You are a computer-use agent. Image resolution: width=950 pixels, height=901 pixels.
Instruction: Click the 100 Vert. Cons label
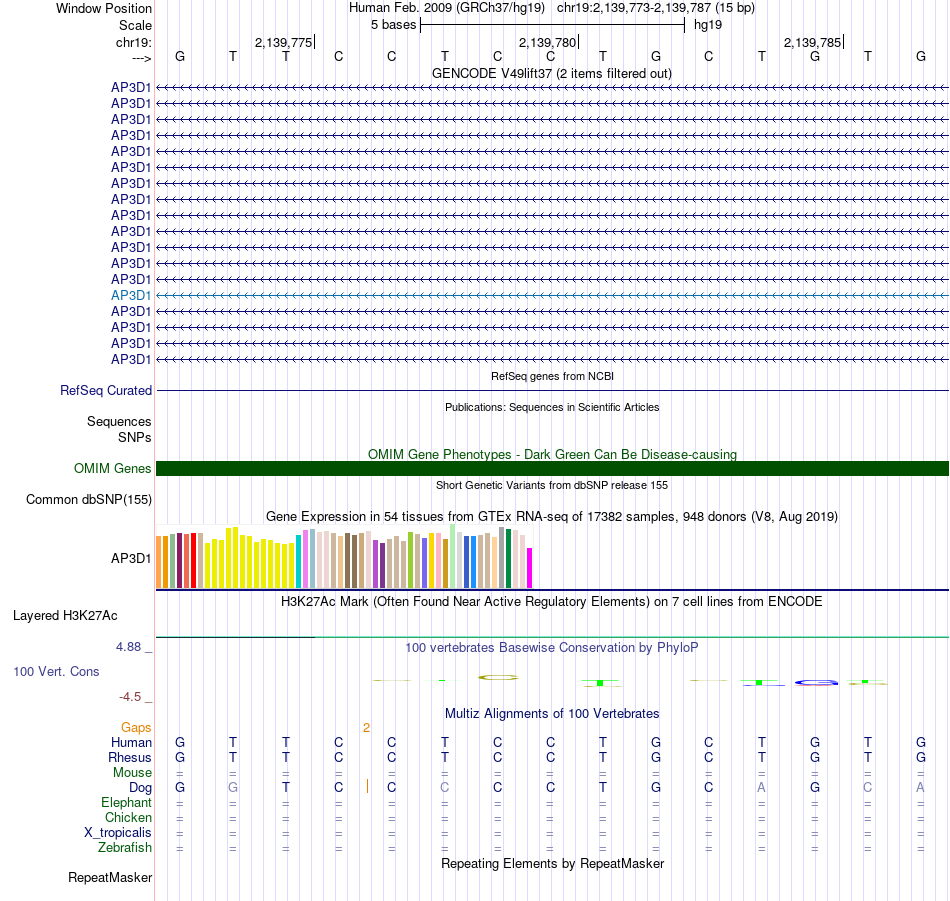pos(56,671)
